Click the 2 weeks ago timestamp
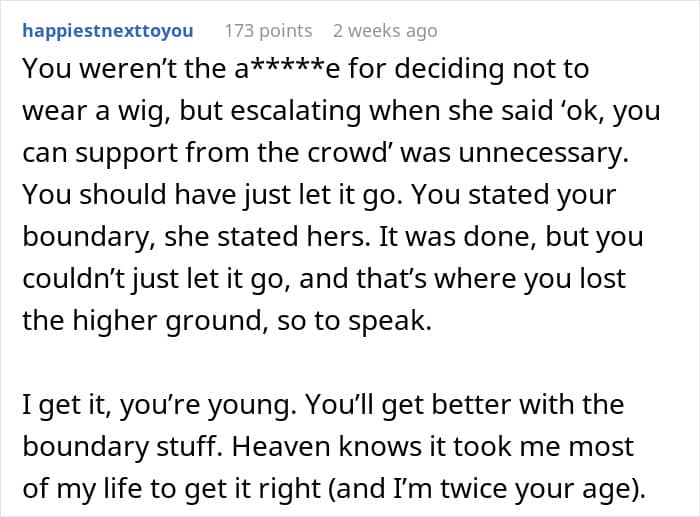The height and width of the screenshot is (517, 700). click(385, 31)
